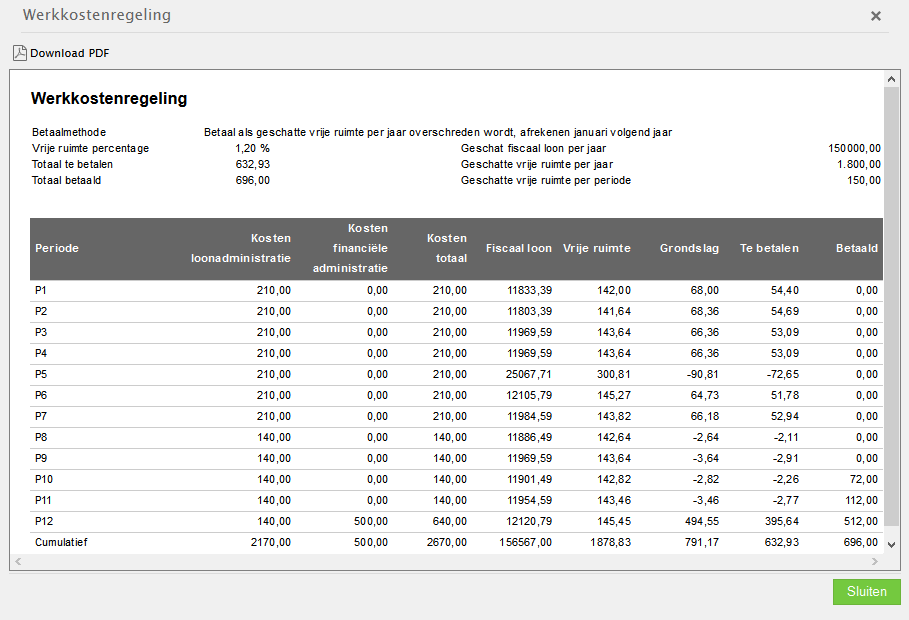This screenshot has height=620, width=909.
Task: Click the Totaal te betalen value 632,93 in summary
Action: 253,164
